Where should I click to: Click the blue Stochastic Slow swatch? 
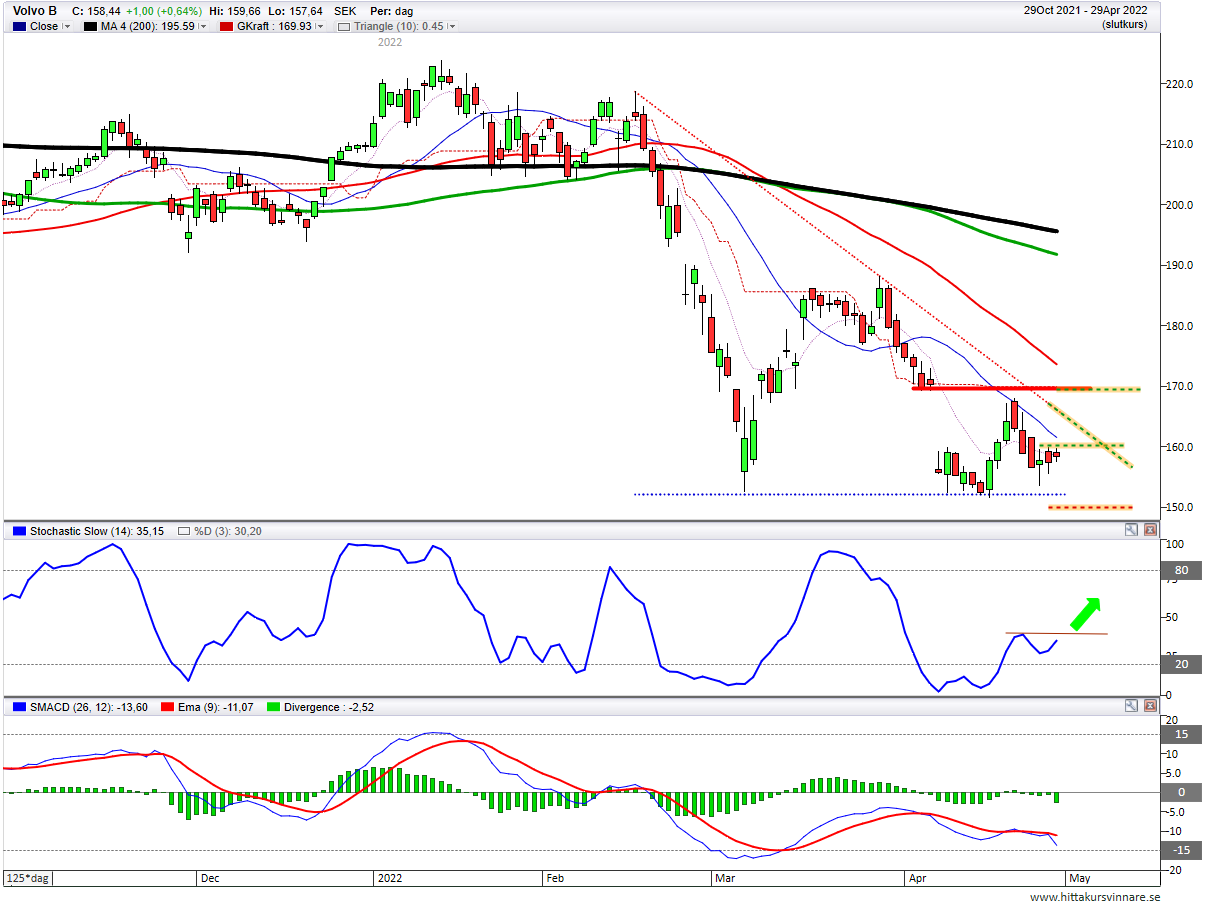(x=18, y=531)
